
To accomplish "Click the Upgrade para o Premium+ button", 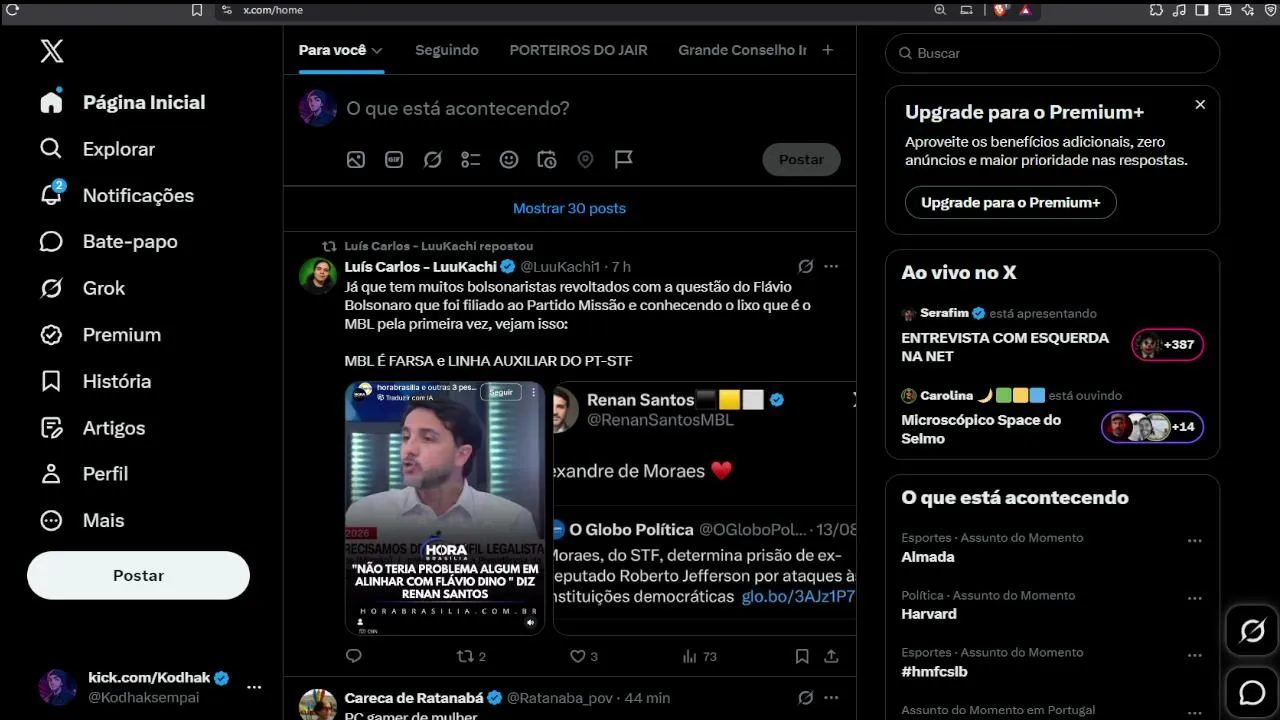I will pyautogui.click(x=1010, y=202).
